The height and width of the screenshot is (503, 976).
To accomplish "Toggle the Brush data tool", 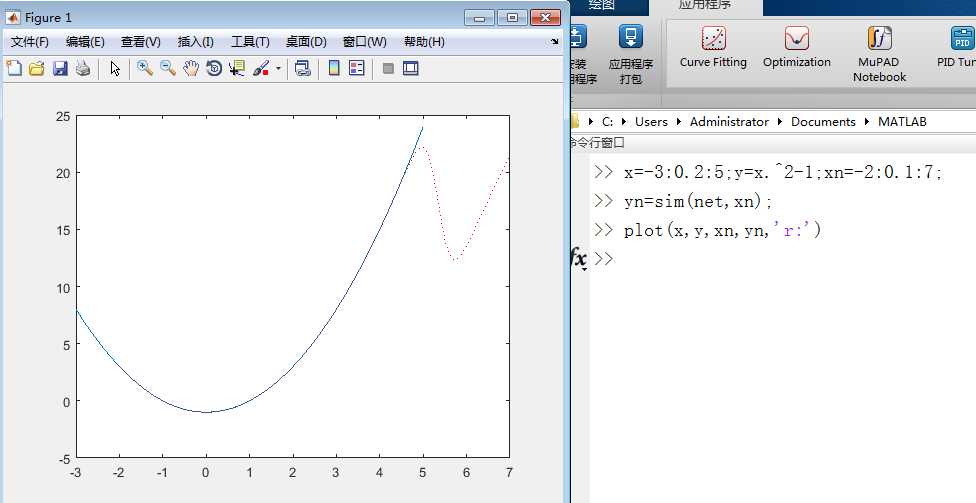I will point(261,68).
